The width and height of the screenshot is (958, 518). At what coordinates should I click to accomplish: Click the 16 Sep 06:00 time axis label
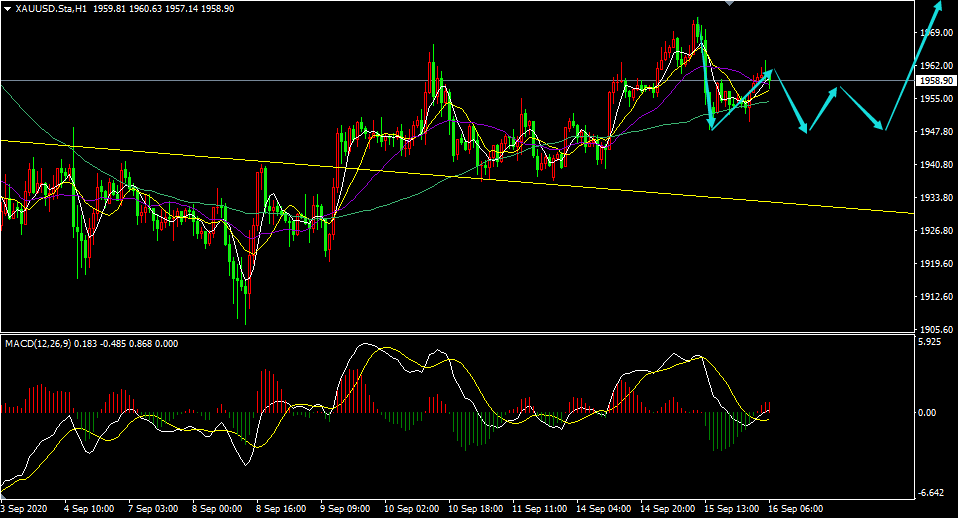tap(795, 509)
